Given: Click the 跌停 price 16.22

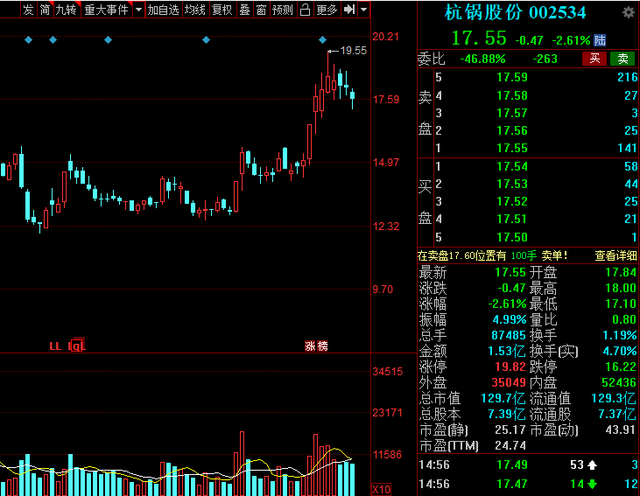Looking at the screenshot, I should point(620,367).
